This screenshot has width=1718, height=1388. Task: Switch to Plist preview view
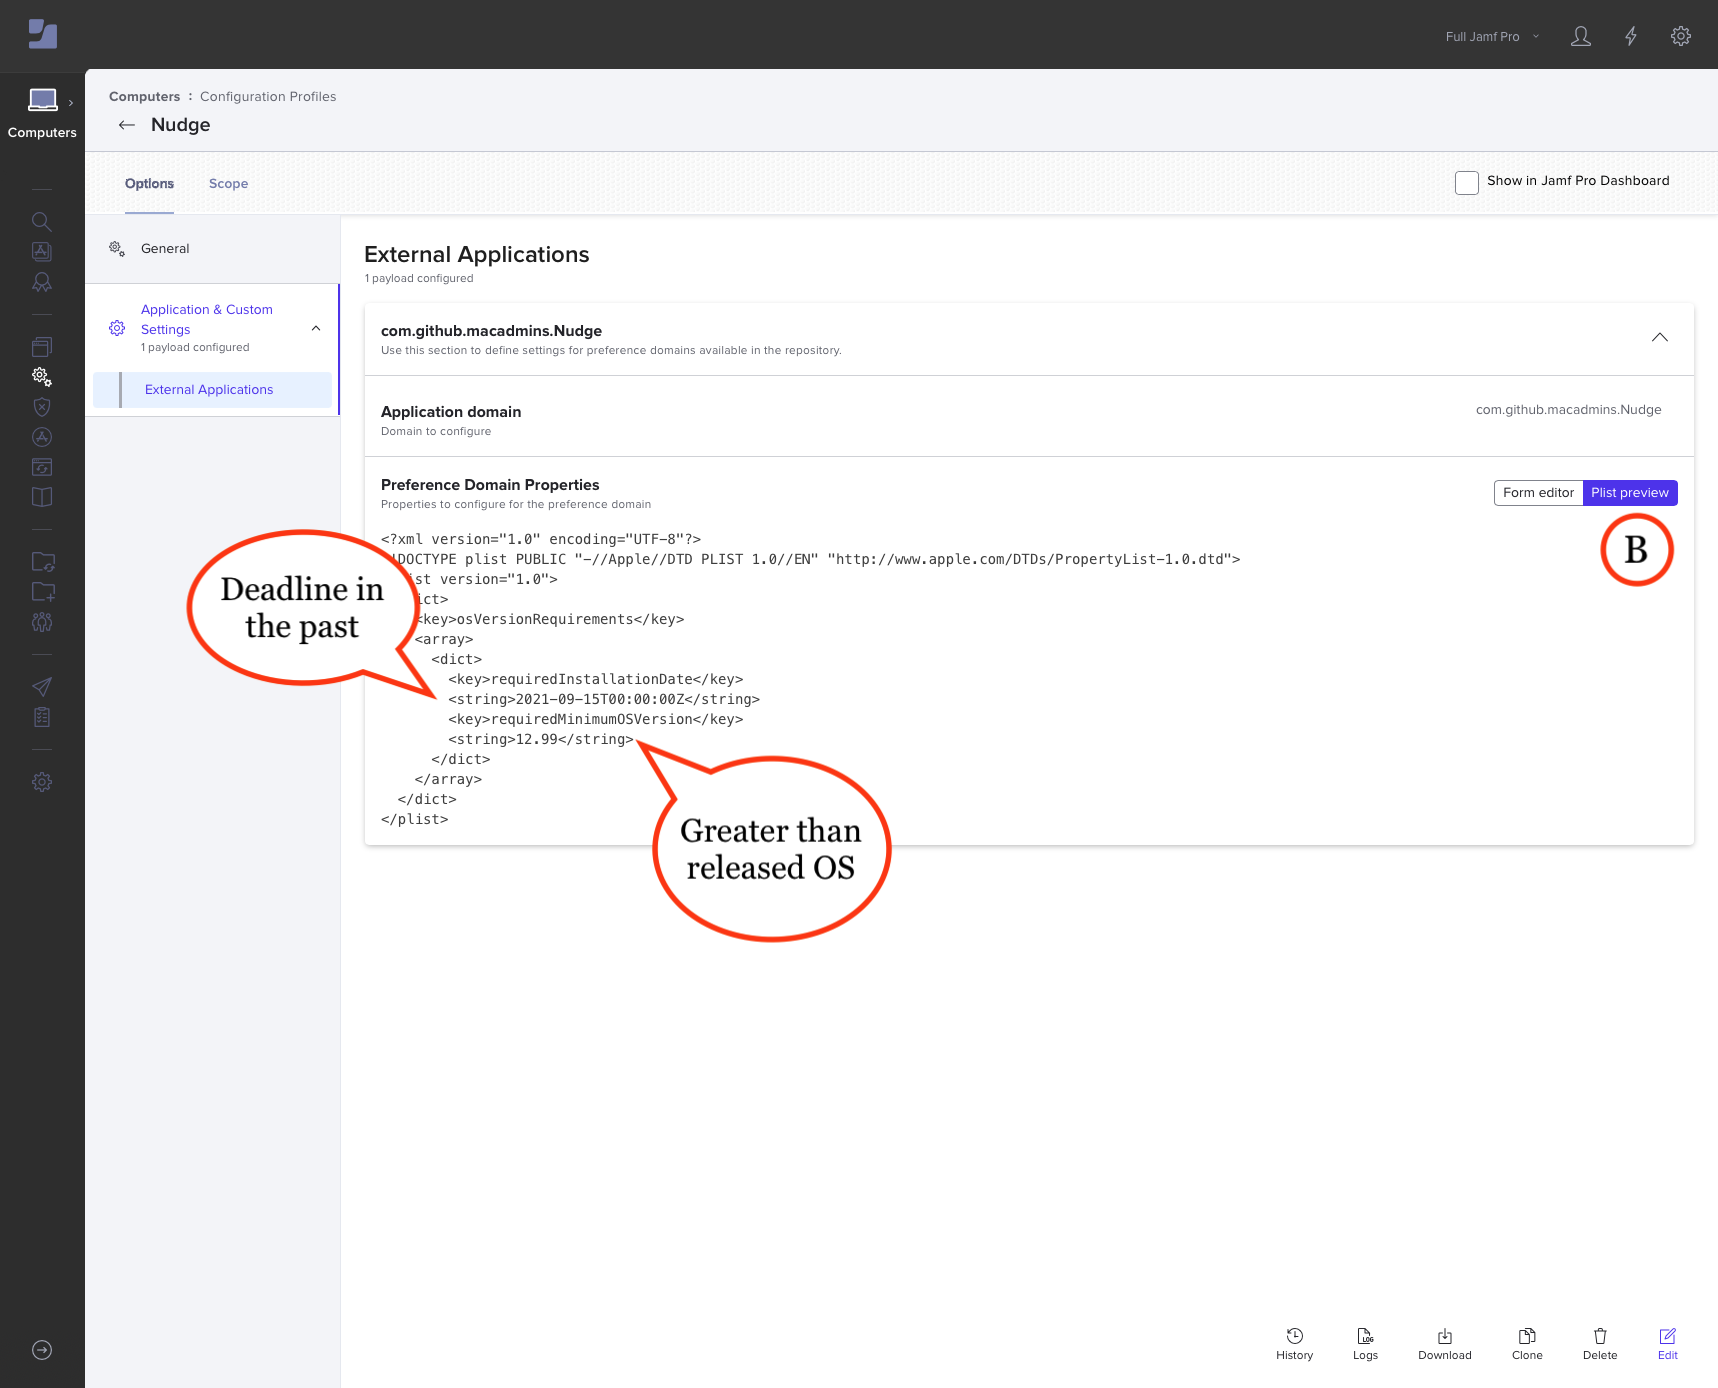[1630, 493]
